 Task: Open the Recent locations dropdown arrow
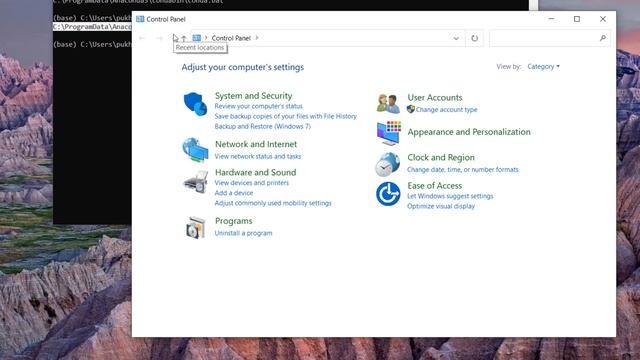(175, 38)
